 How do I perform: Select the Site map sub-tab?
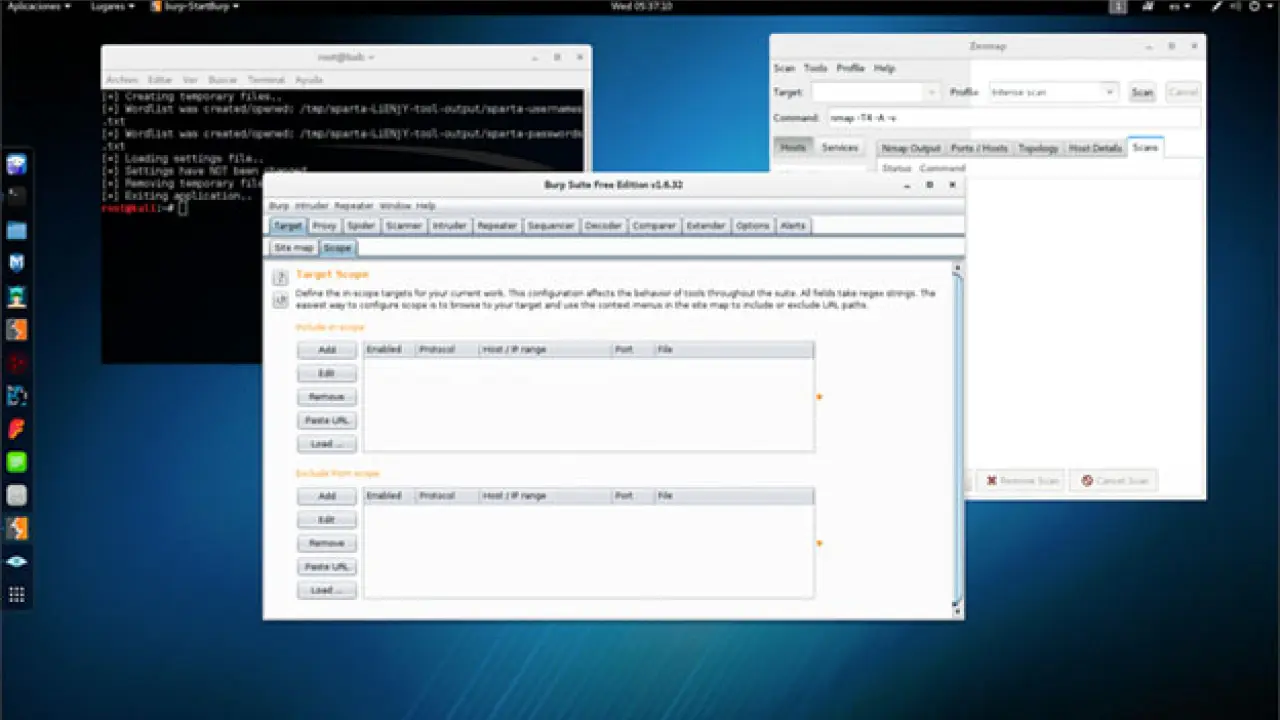294,248
